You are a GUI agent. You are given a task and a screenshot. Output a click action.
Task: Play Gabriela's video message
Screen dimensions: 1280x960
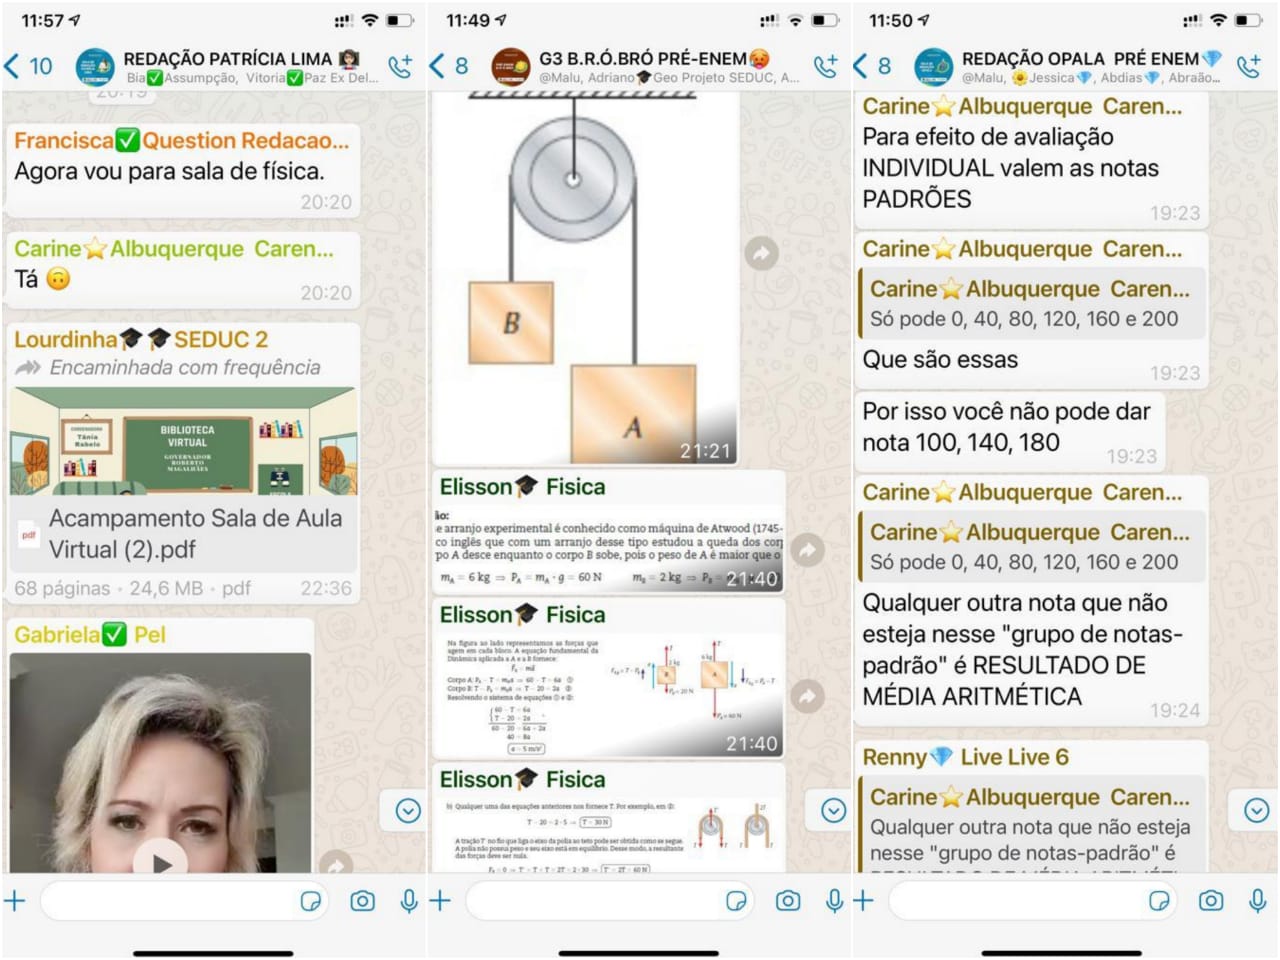tap(162, 860)
